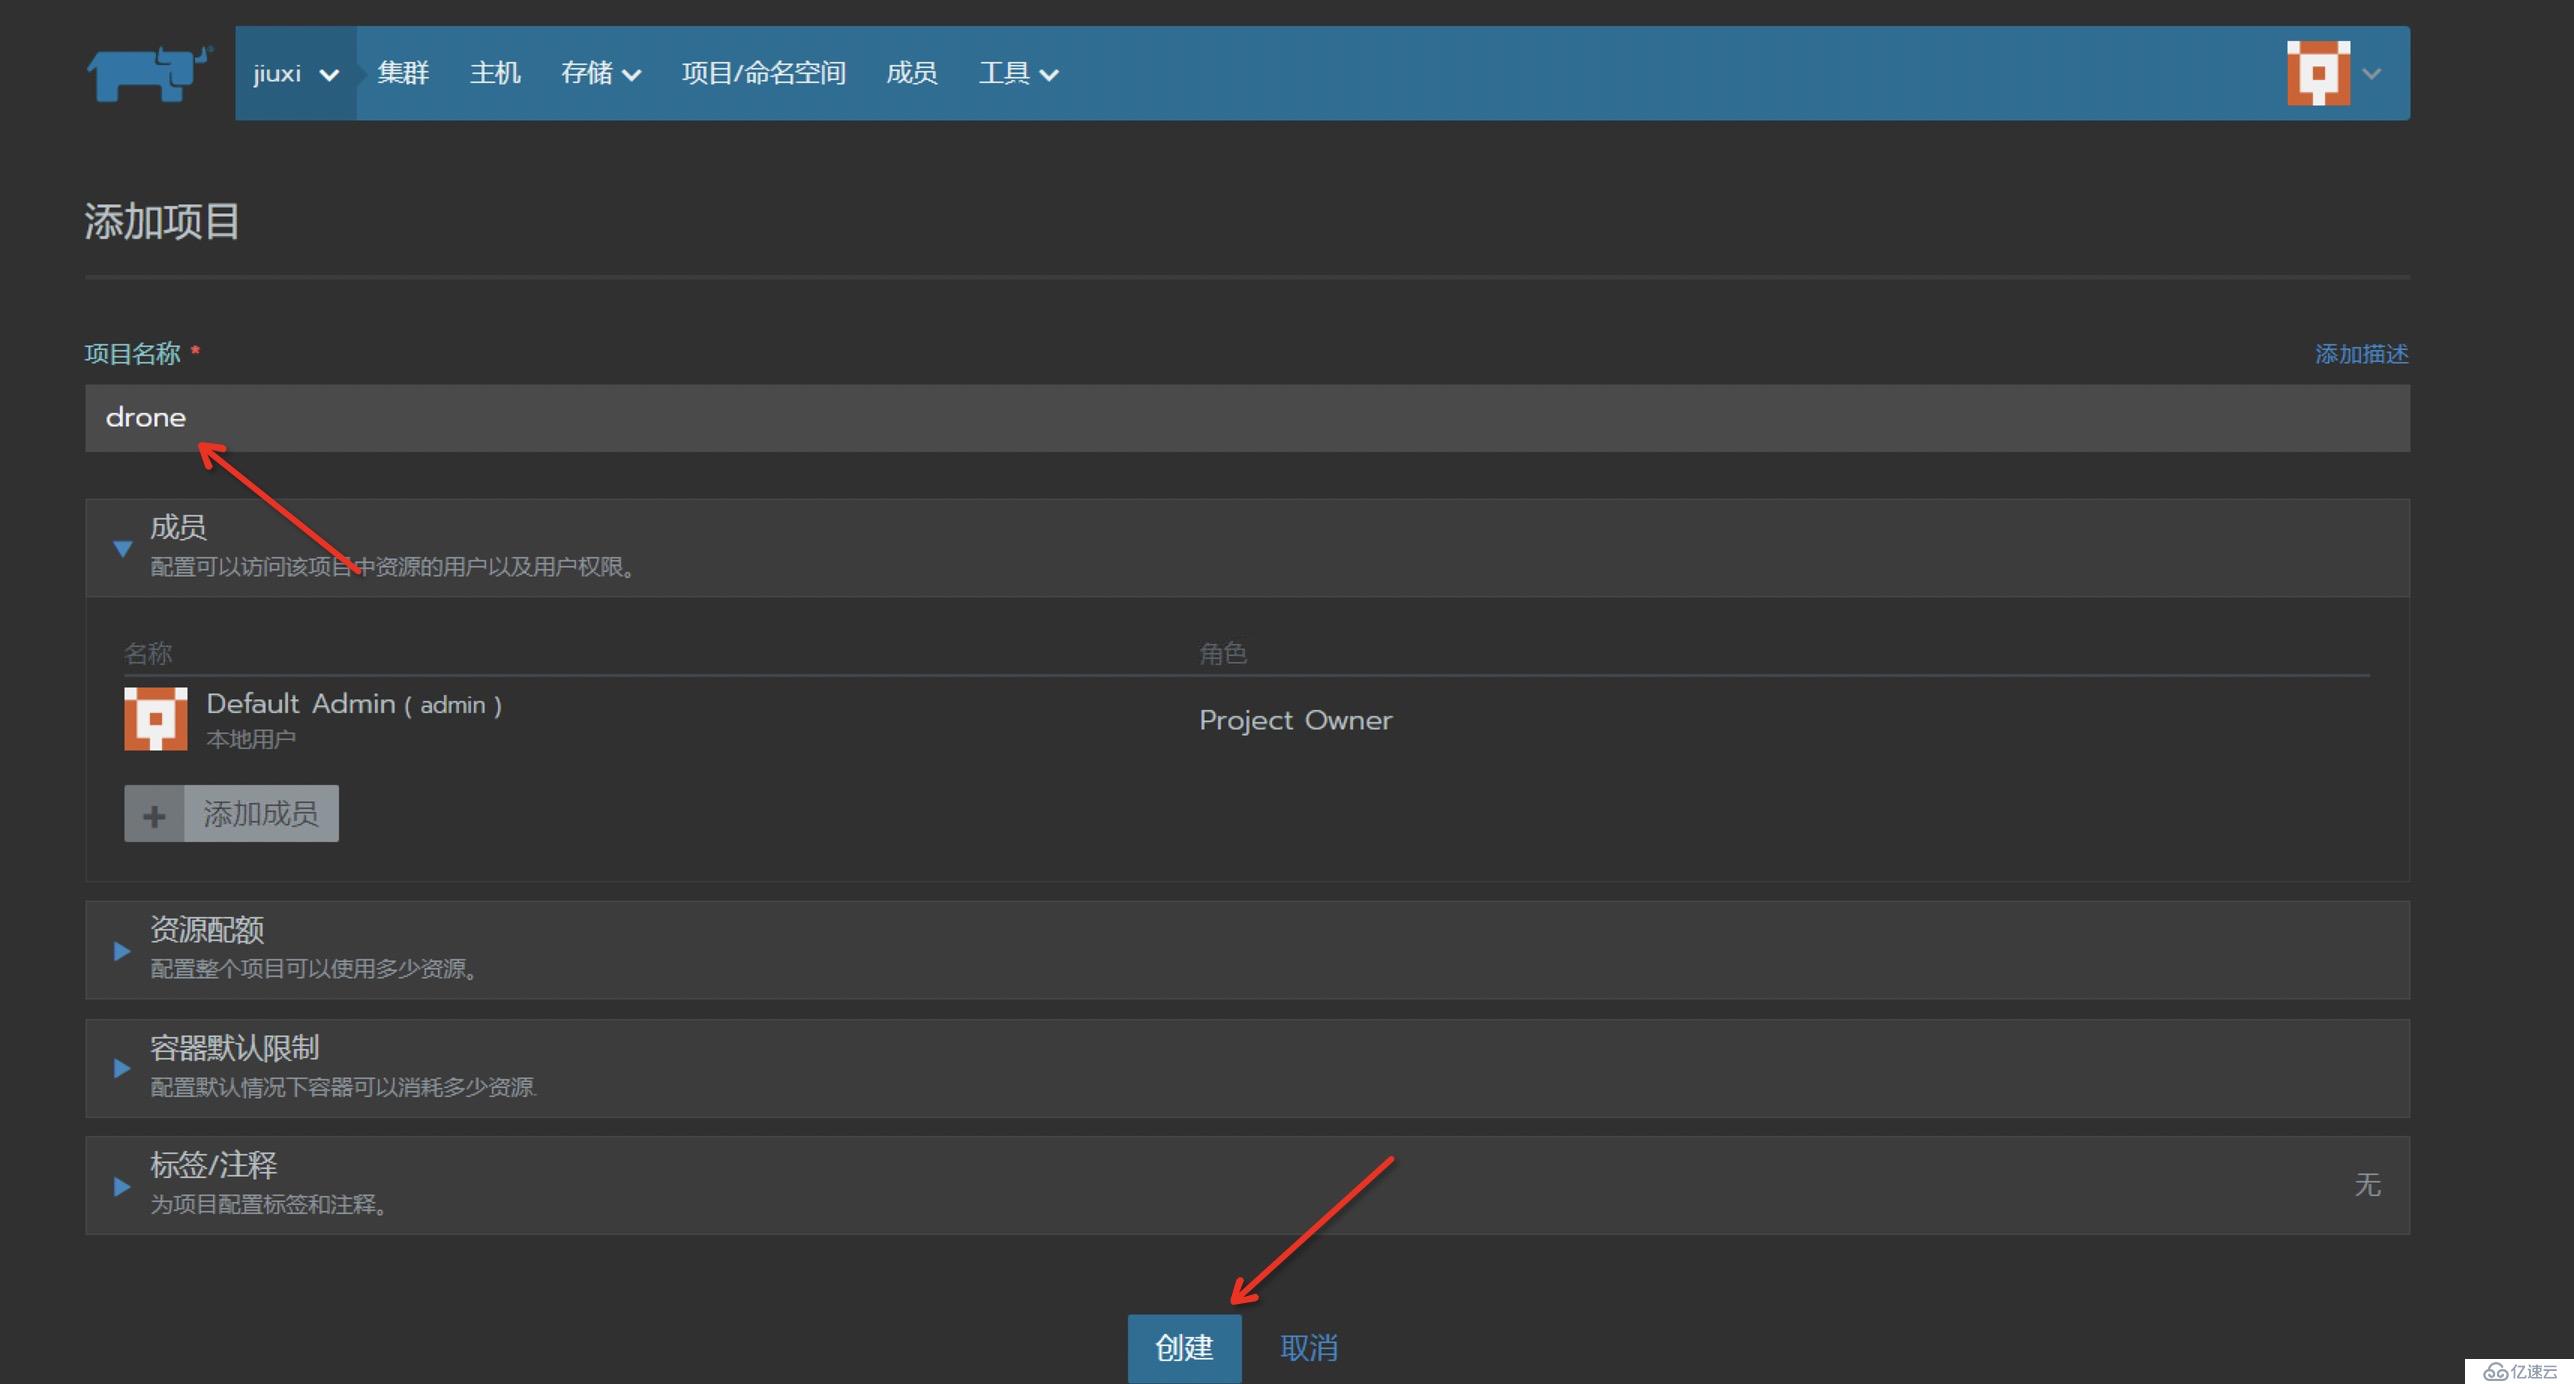The height and width of the screenshot is (1384, 2574).
Task: Go to the 主机 menu item
Action: [495, 73]
